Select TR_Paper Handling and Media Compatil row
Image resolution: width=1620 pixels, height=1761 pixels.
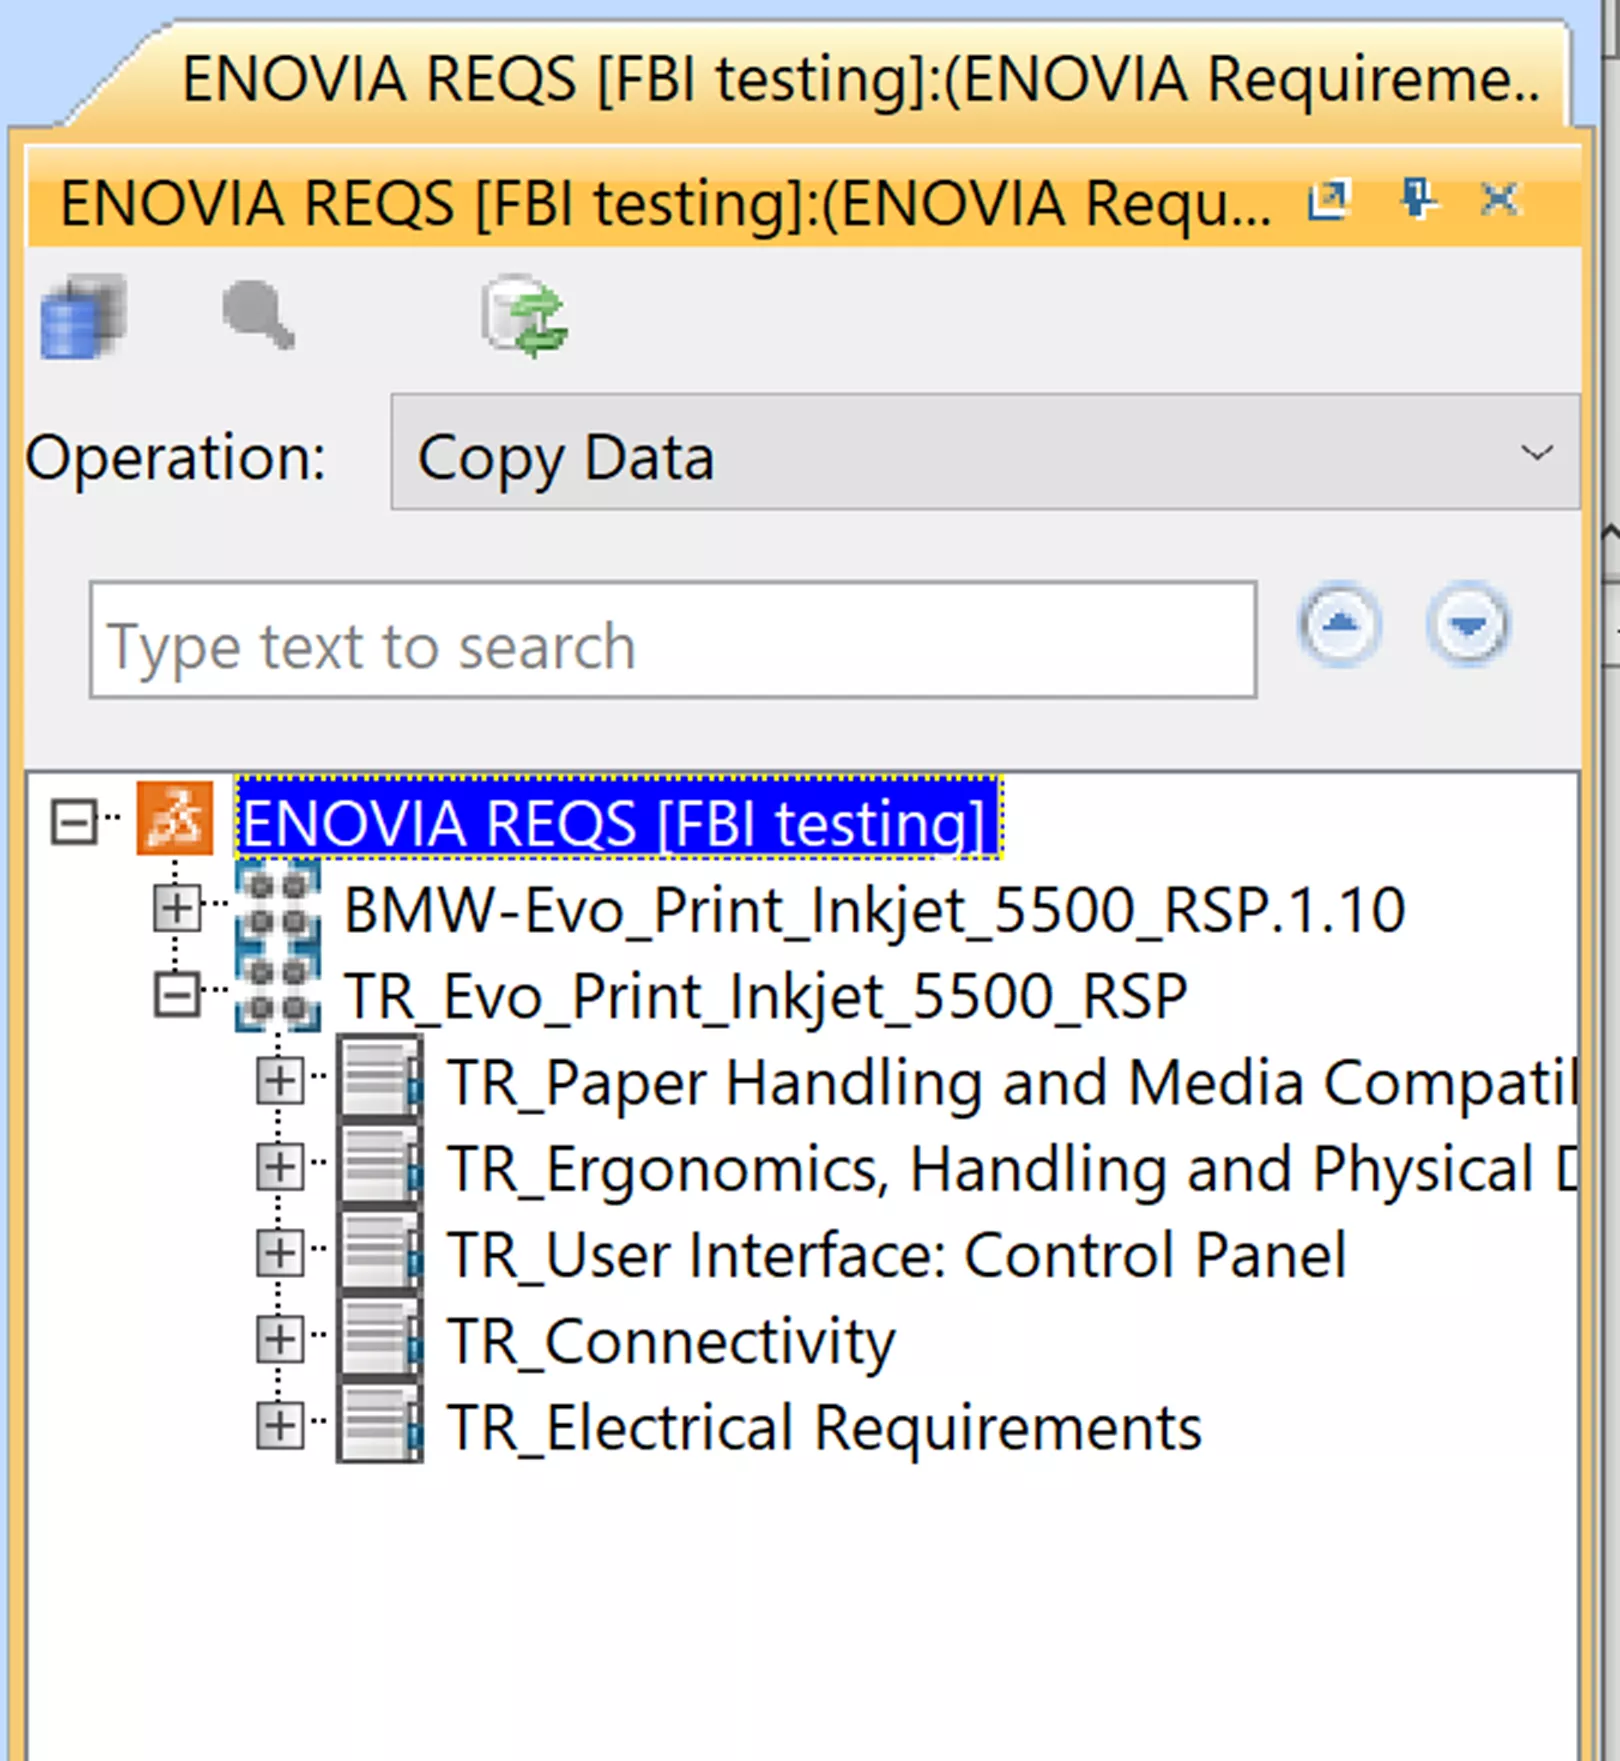[x=1011, y=1082]
